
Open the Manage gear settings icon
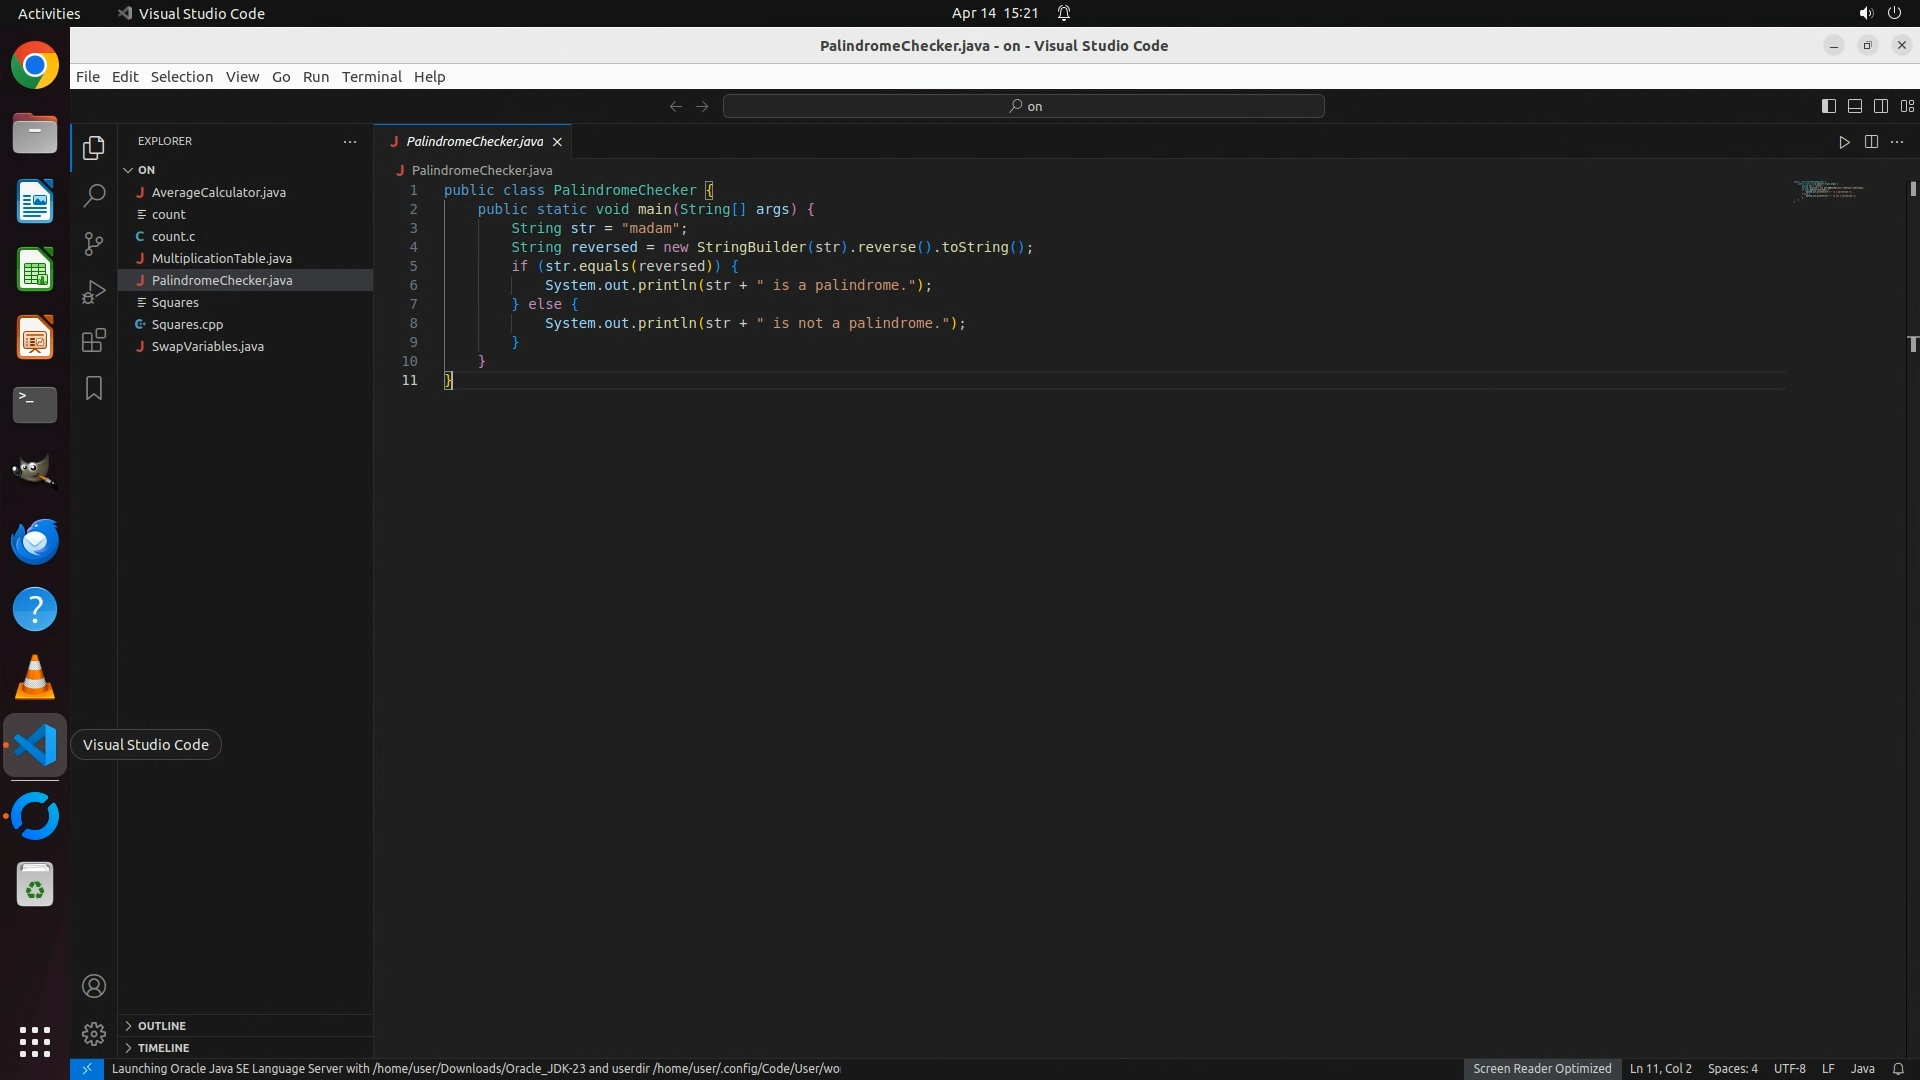[94, 1033]
